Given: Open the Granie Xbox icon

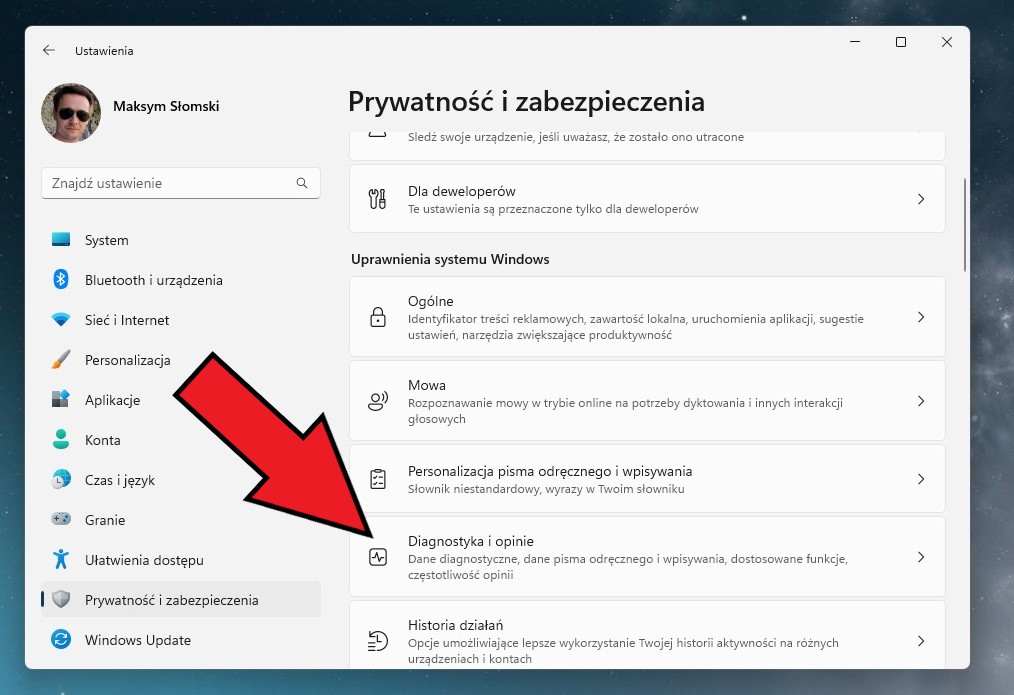Looking at the screenshot, I should pos(62,520).
